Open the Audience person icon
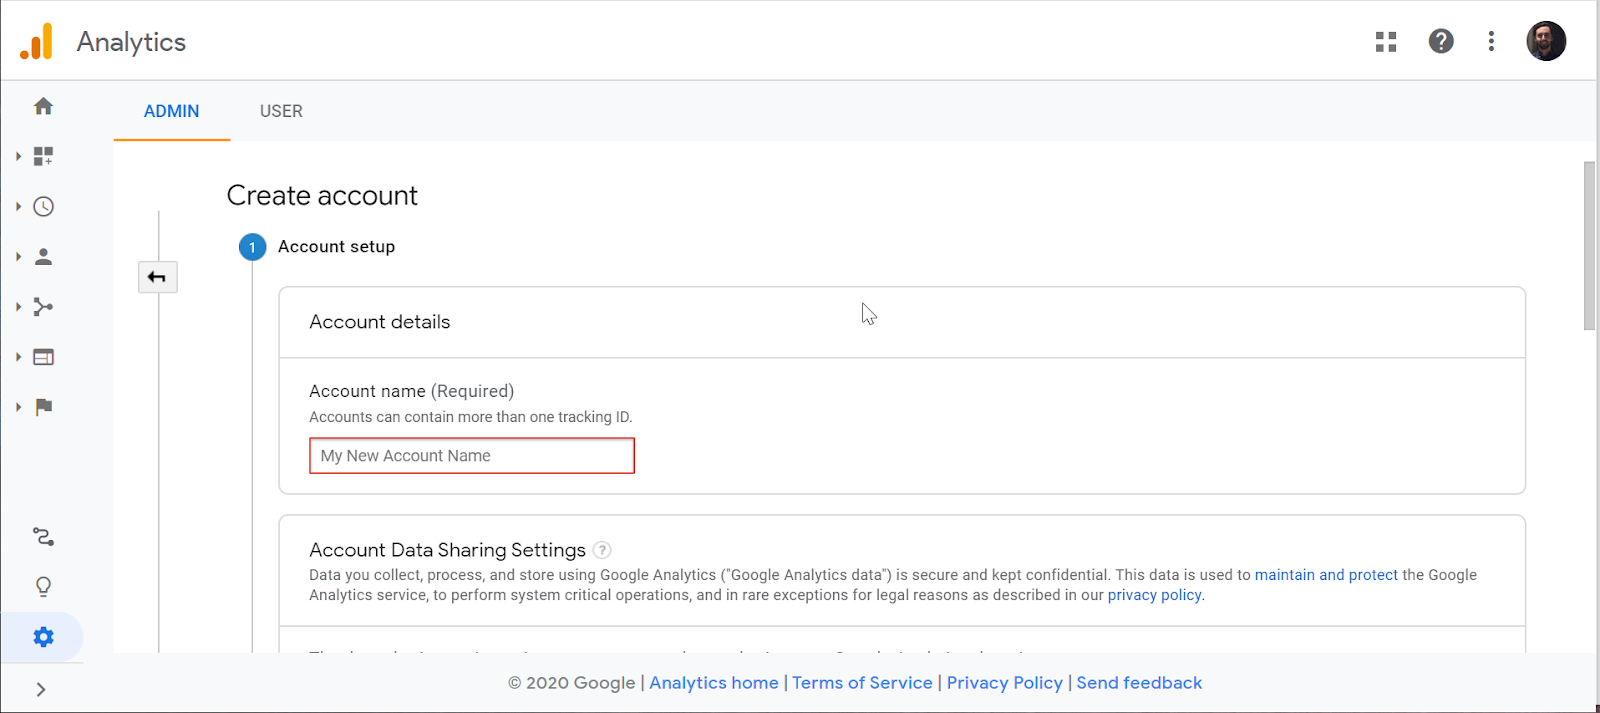 tap(43, 257)
